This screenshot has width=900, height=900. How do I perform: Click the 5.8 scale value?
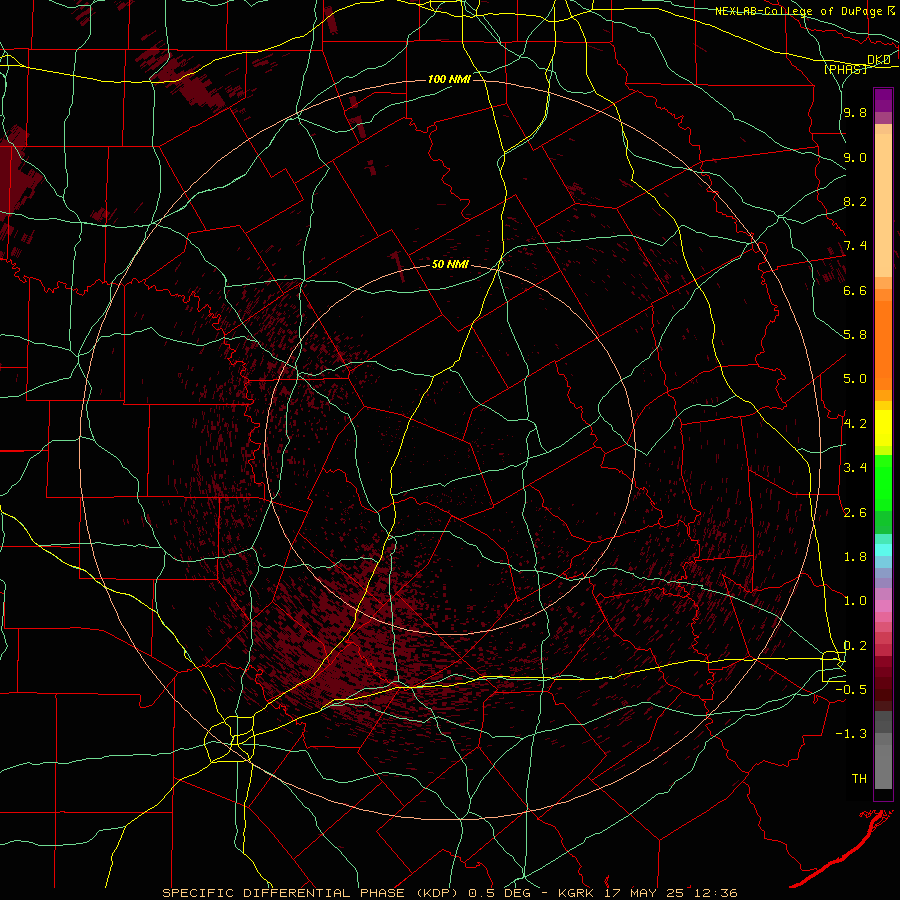point(855,334)
